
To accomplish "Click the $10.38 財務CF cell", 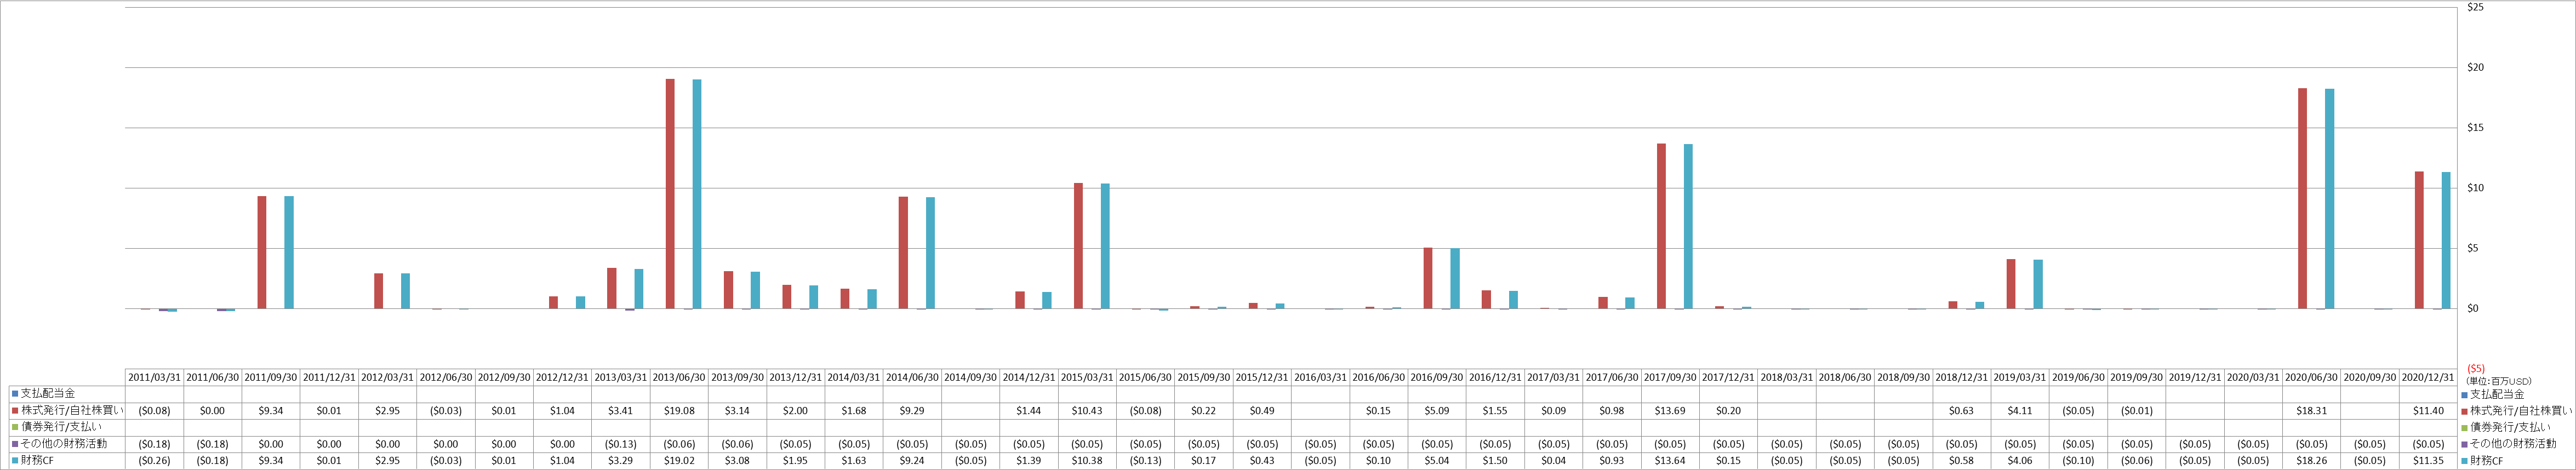I will (1087, 461).
